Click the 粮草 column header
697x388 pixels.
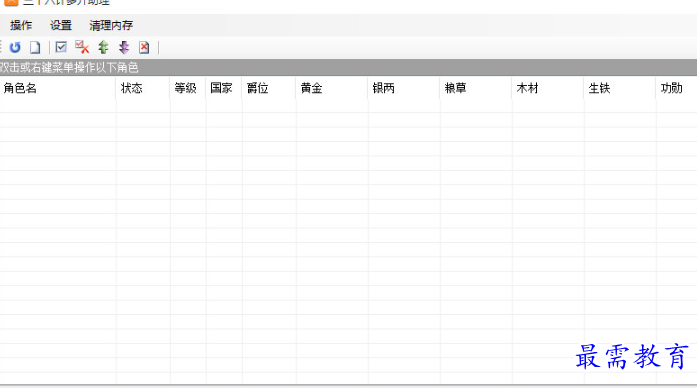pos(476,88)
